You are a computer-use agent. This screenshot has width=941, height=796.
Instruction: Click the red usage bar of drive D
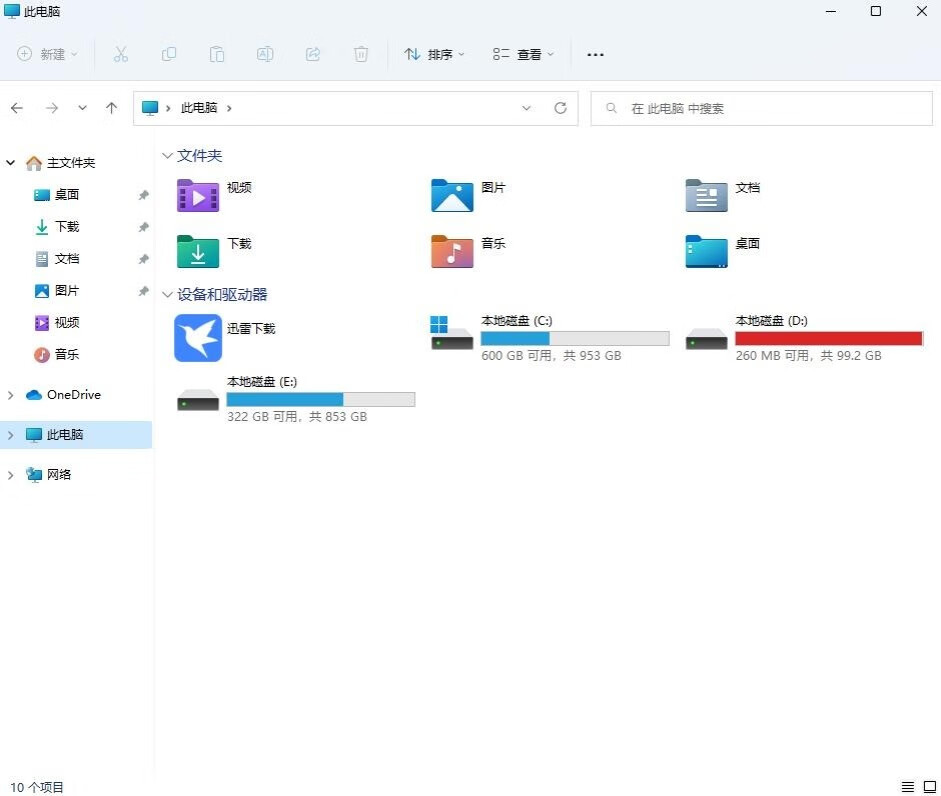[x=828, y=339]
